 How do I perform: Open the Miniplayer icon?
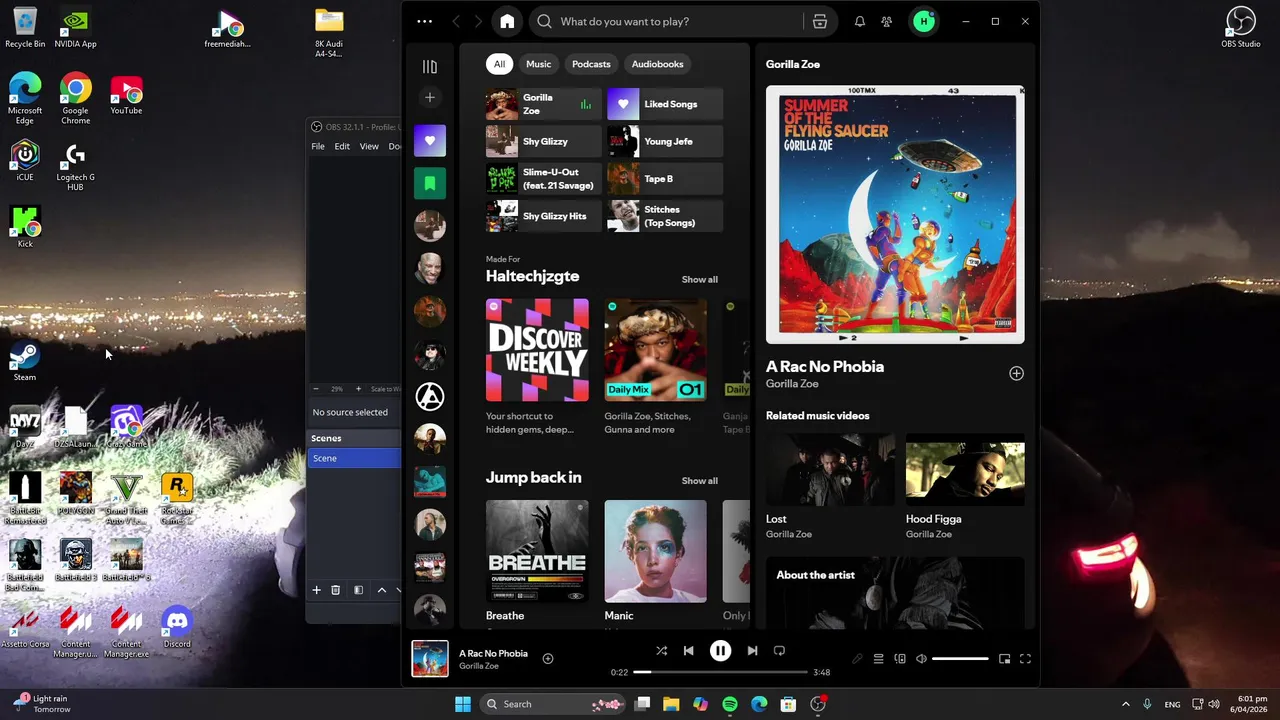pos(1004,659)
